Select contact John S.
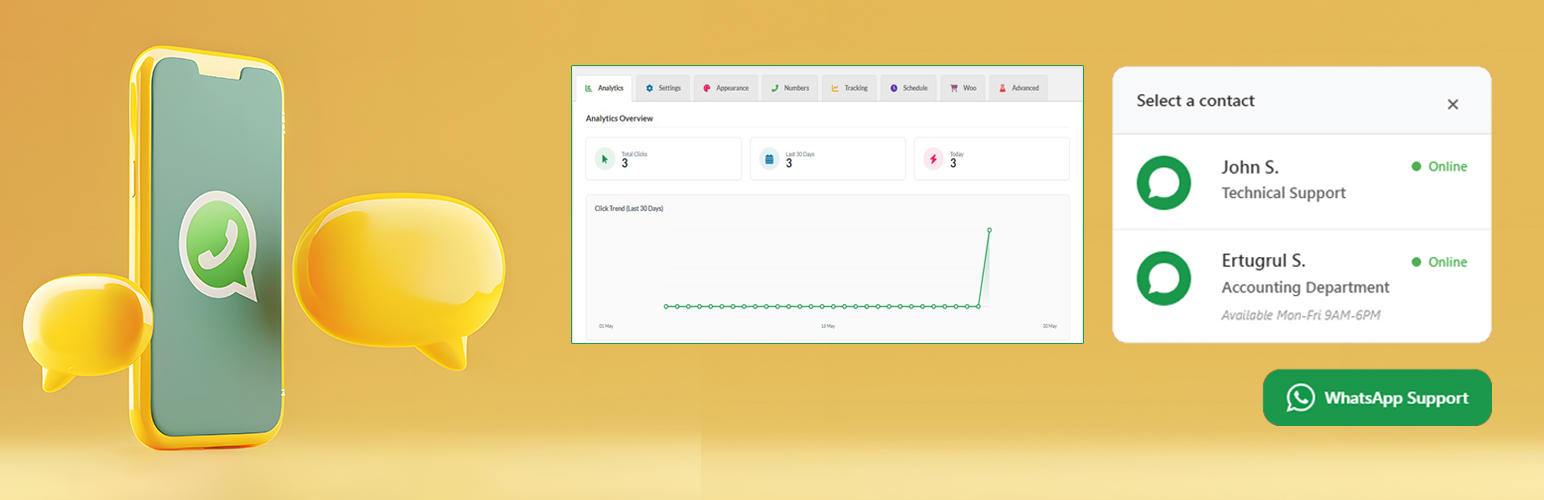The image size is (1544, 500). pos(1302,182)
